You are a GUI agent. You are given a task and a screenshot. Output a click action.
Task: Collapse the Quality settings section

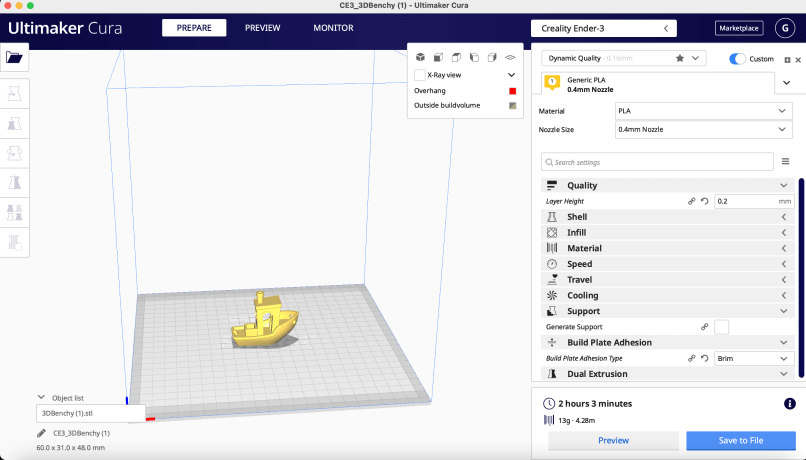pyautogui.click(x=668, y=186)
